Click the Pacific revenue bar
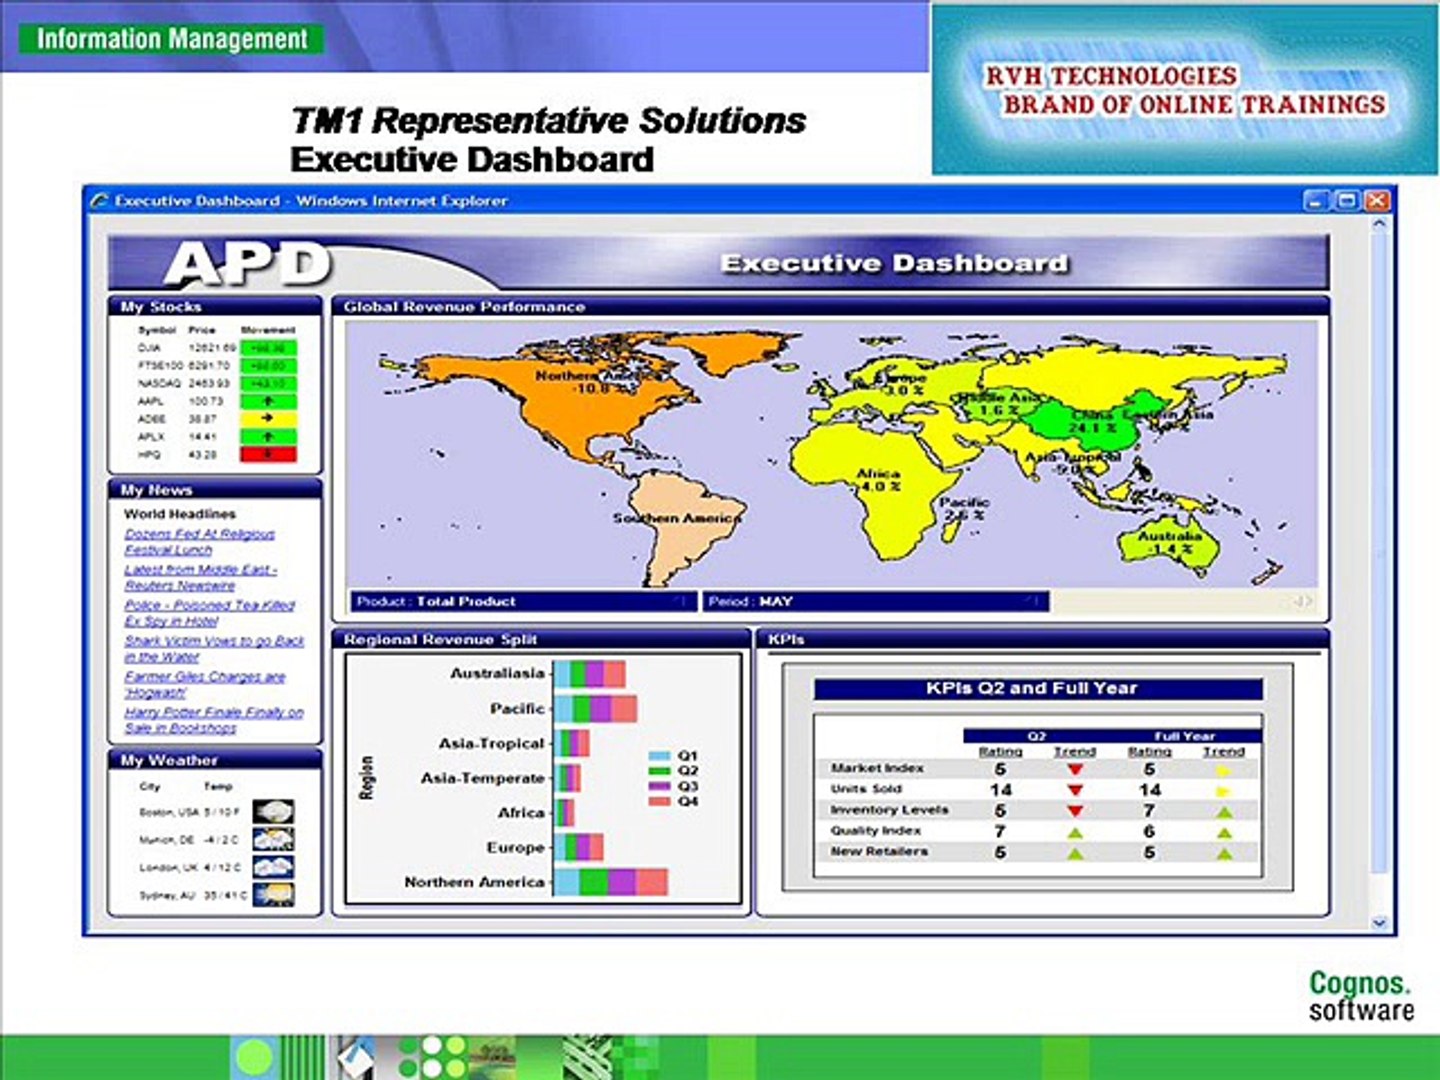Viewport: 1440px width, 1080px height. [x=596, y=709]
